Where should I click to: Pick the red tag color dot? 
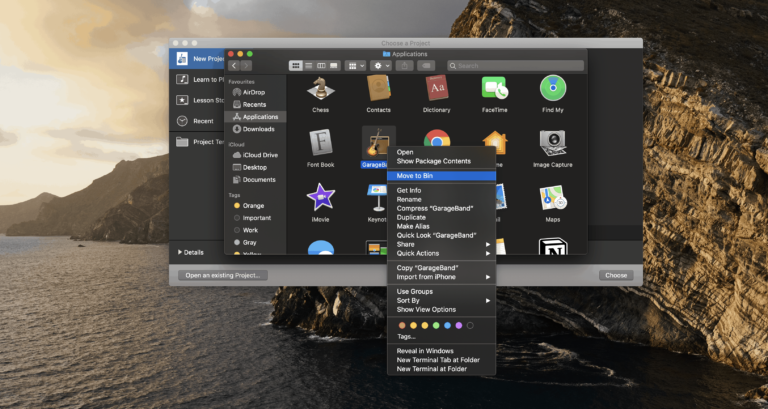click(402, 325)
